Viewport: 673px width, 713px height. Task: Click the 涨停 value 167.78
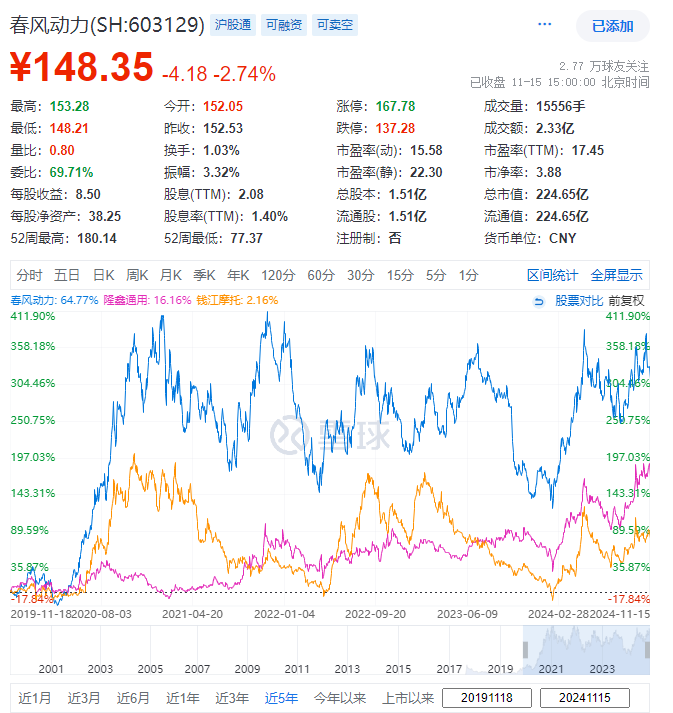coord(395,106)
